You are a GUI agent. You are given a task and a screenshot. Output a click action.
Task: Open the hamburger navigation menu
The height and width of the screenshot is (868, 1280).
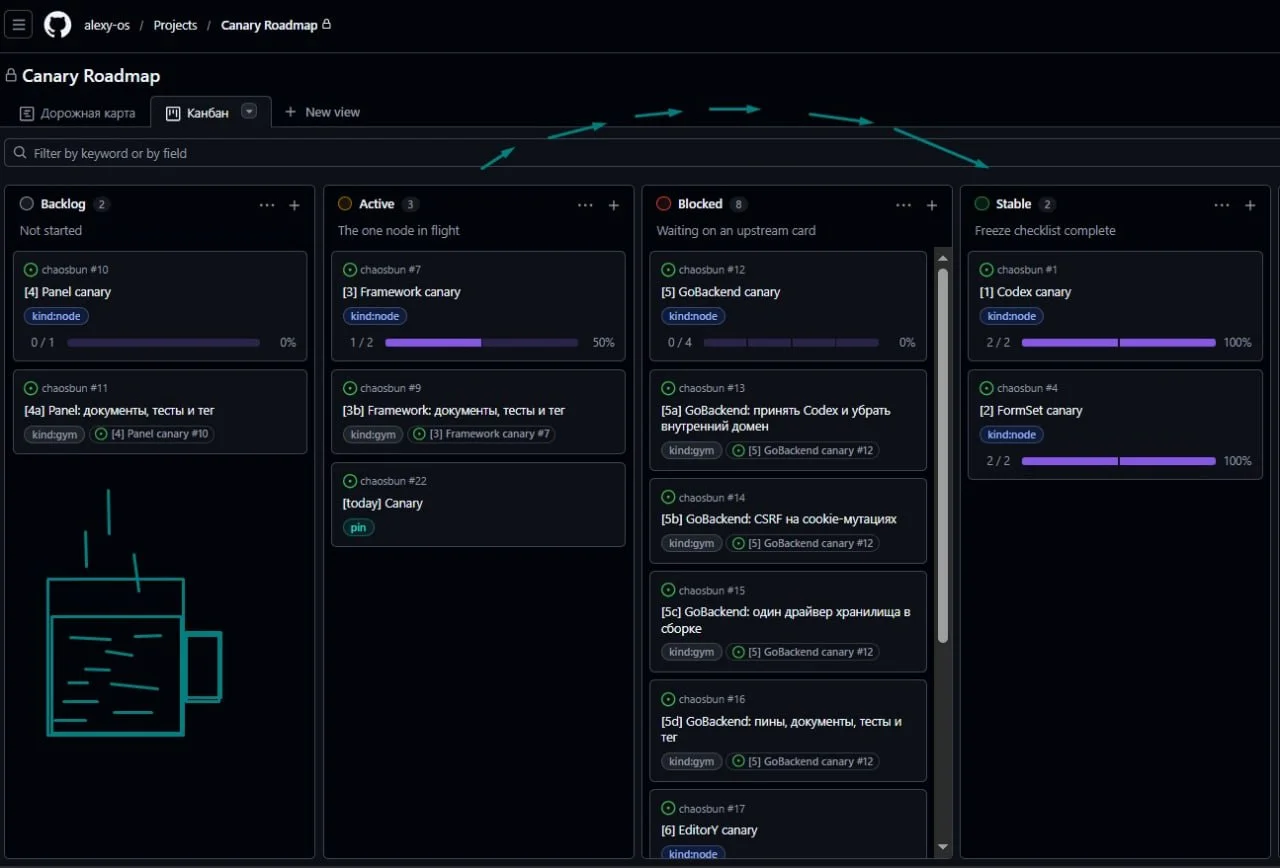tap(18, 25)
